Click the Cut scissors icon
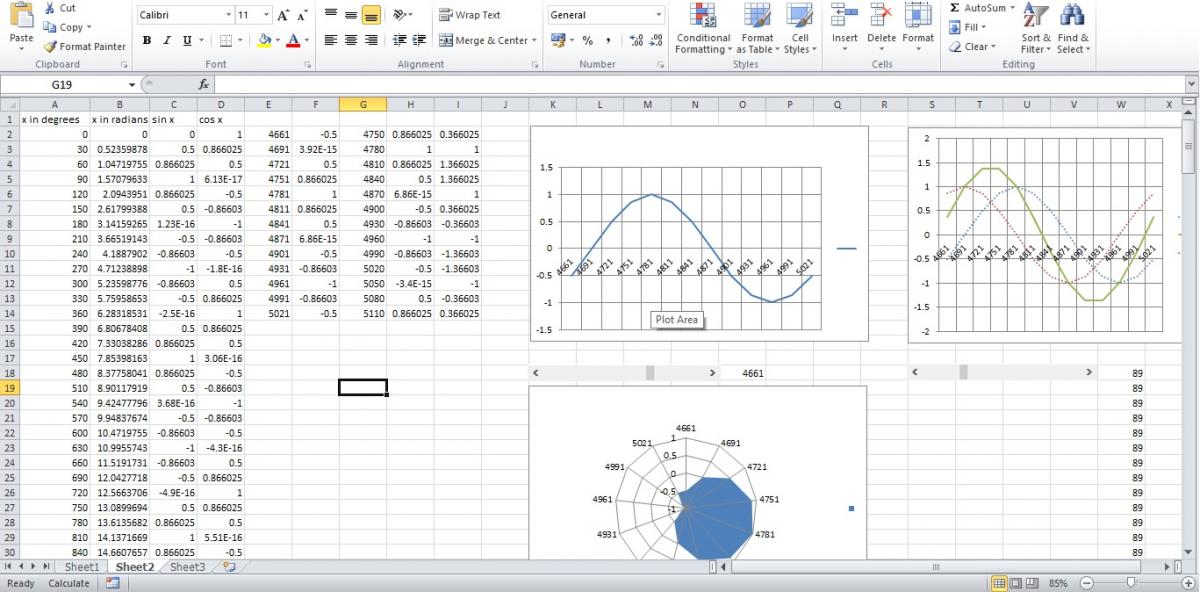This screenshot has width=1200, height=592. [x=50, y=8]
